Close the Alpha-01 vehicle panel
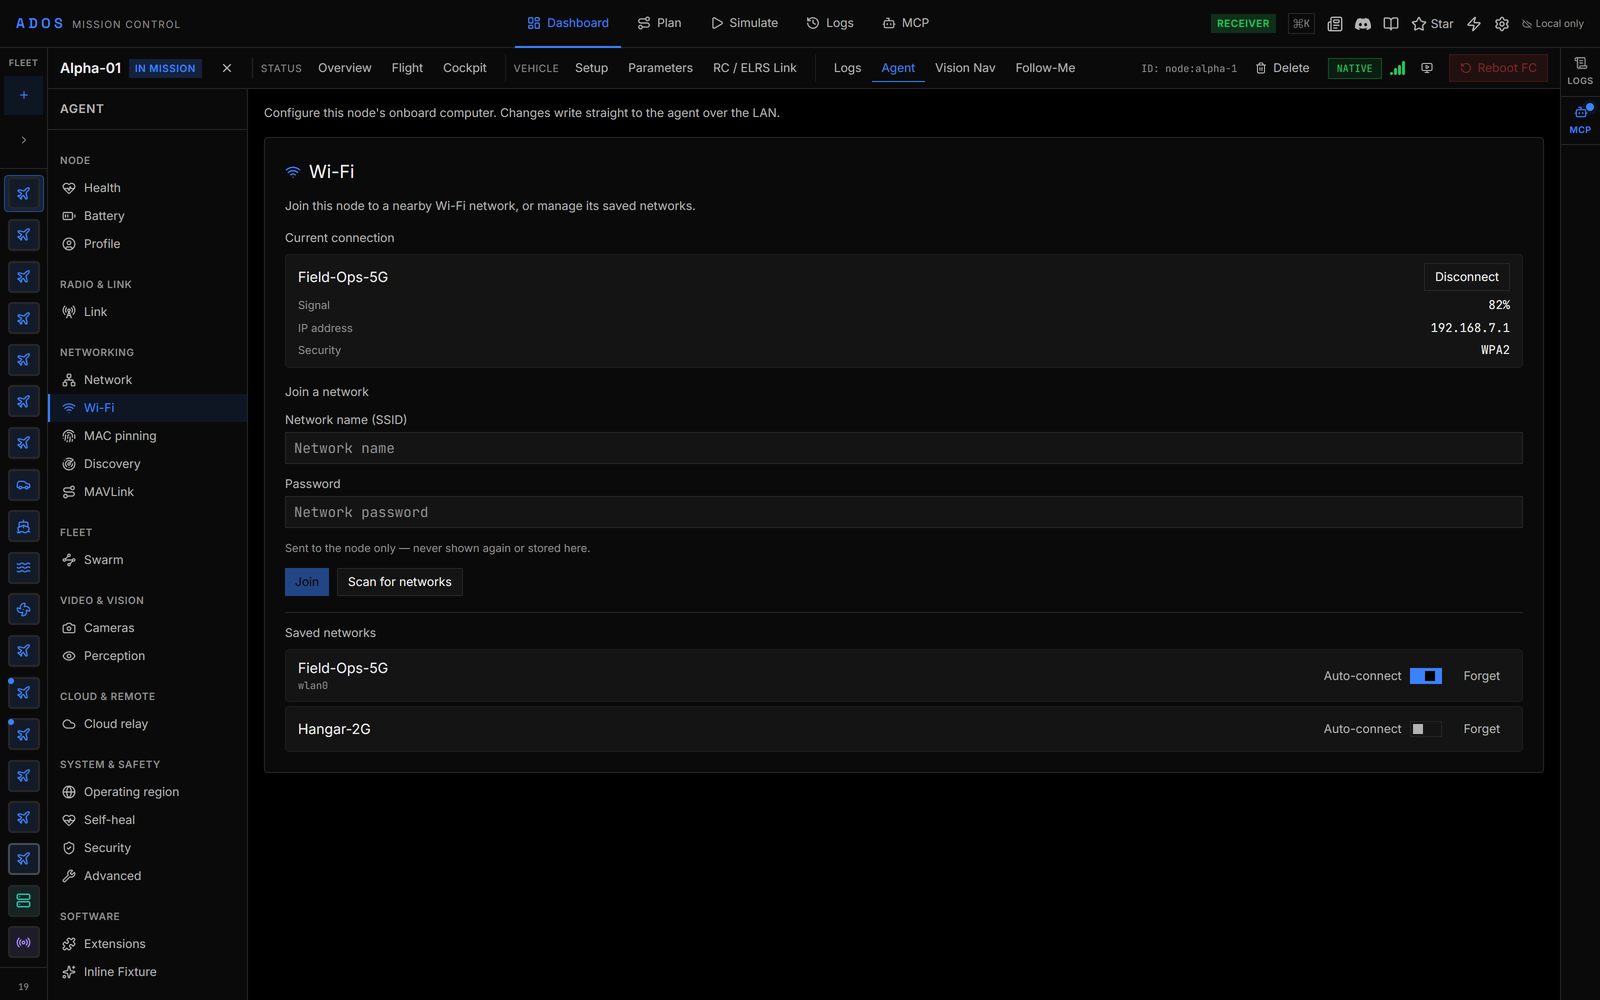Screen dimensions: 1600x1000 click(x=227, y=68)
